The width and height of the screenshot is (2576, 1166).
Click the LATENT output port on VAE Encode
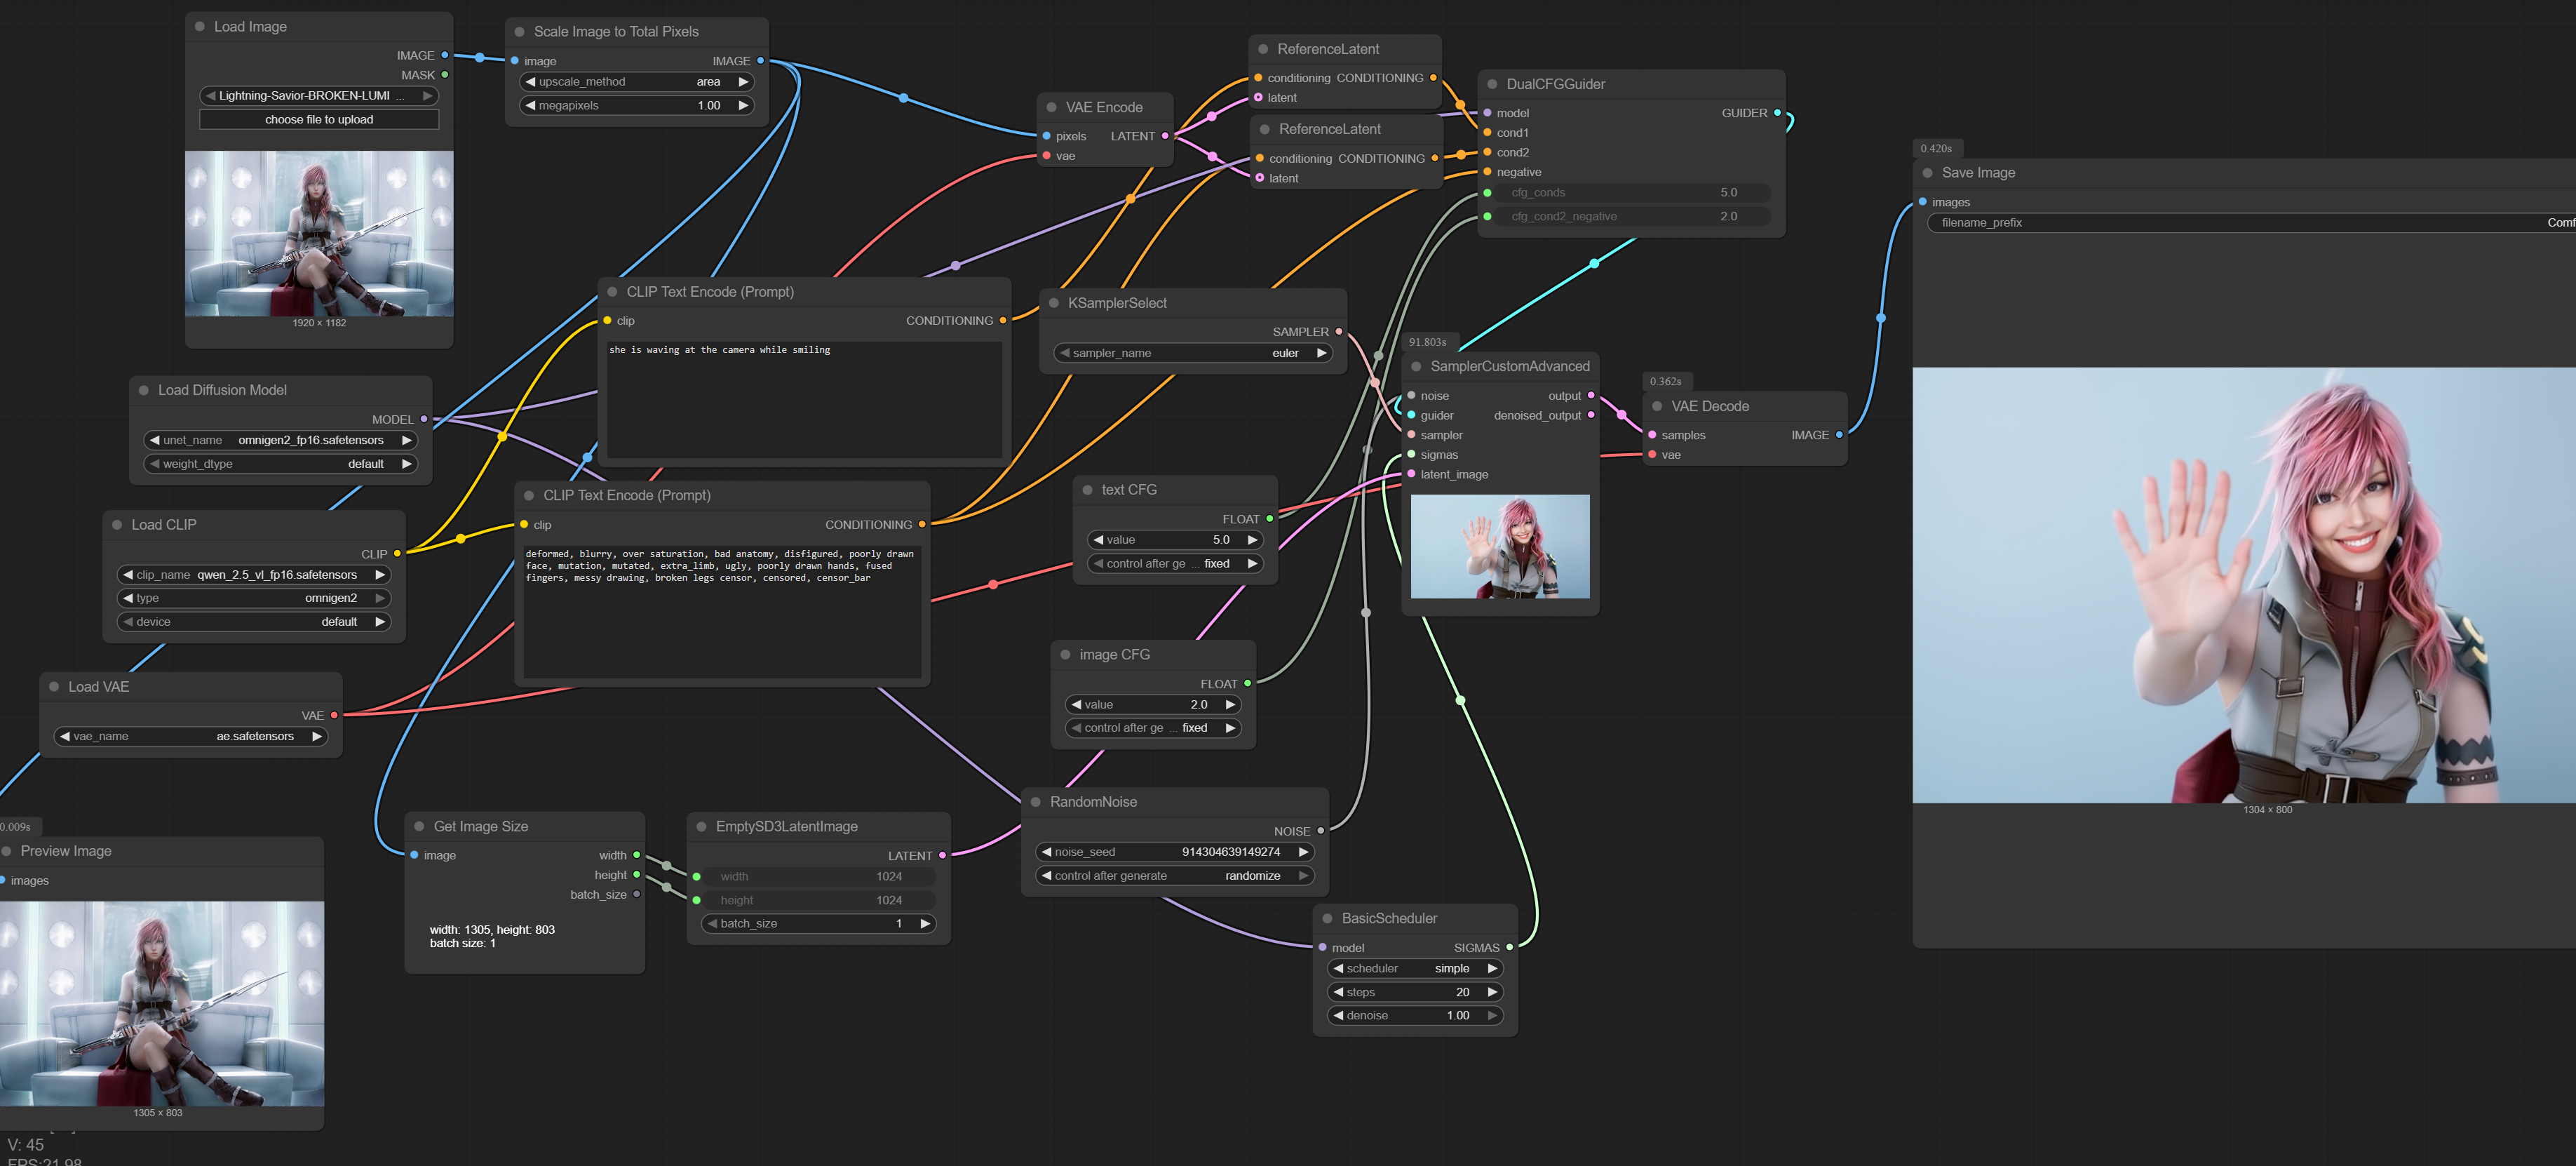point(1165,136)
